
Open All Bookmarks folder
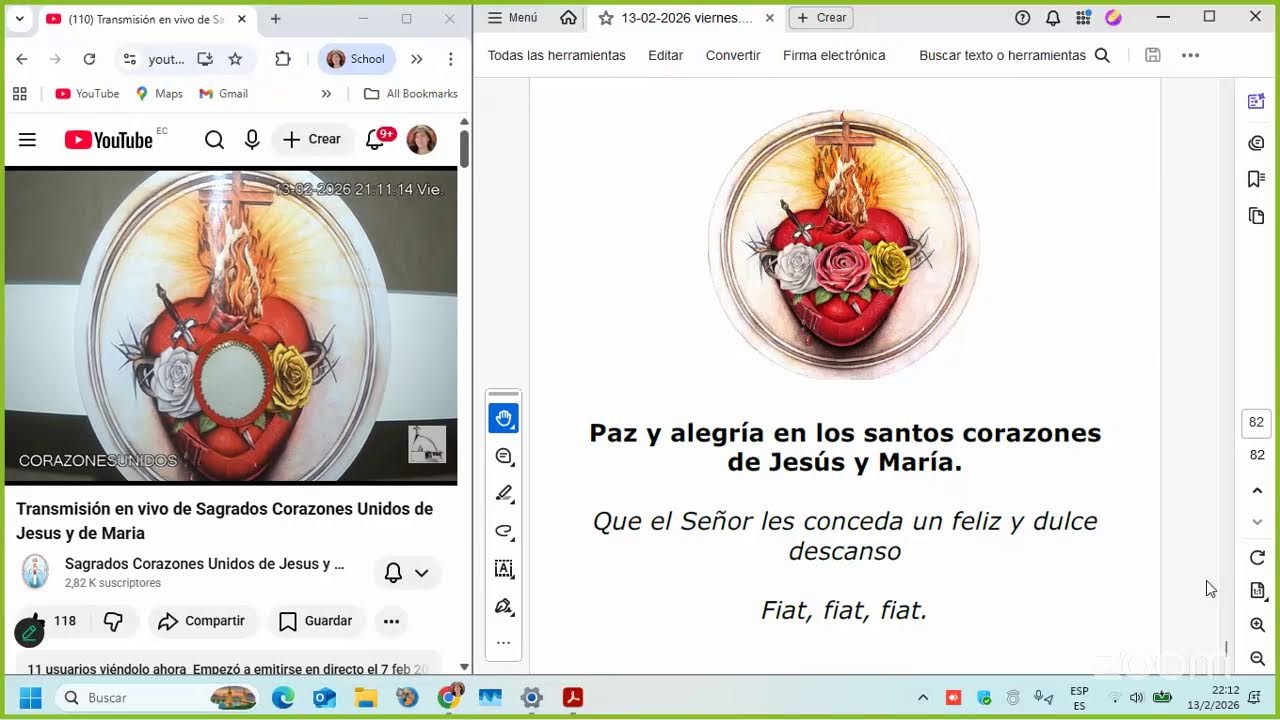point(411,93)
